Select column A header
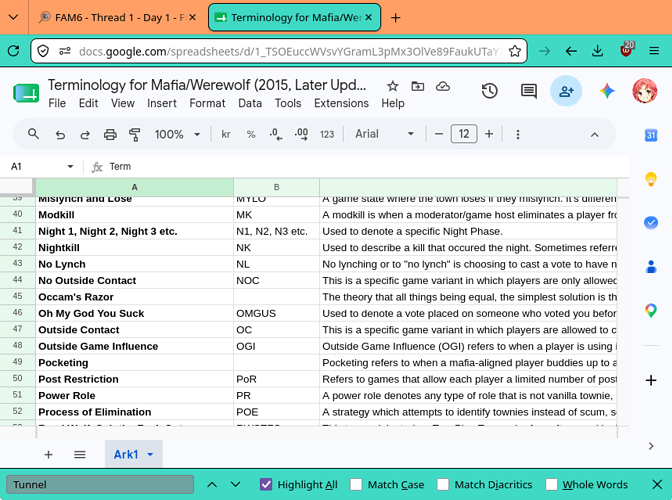Screen dimensions: 672x500 (x=135, y=187)
